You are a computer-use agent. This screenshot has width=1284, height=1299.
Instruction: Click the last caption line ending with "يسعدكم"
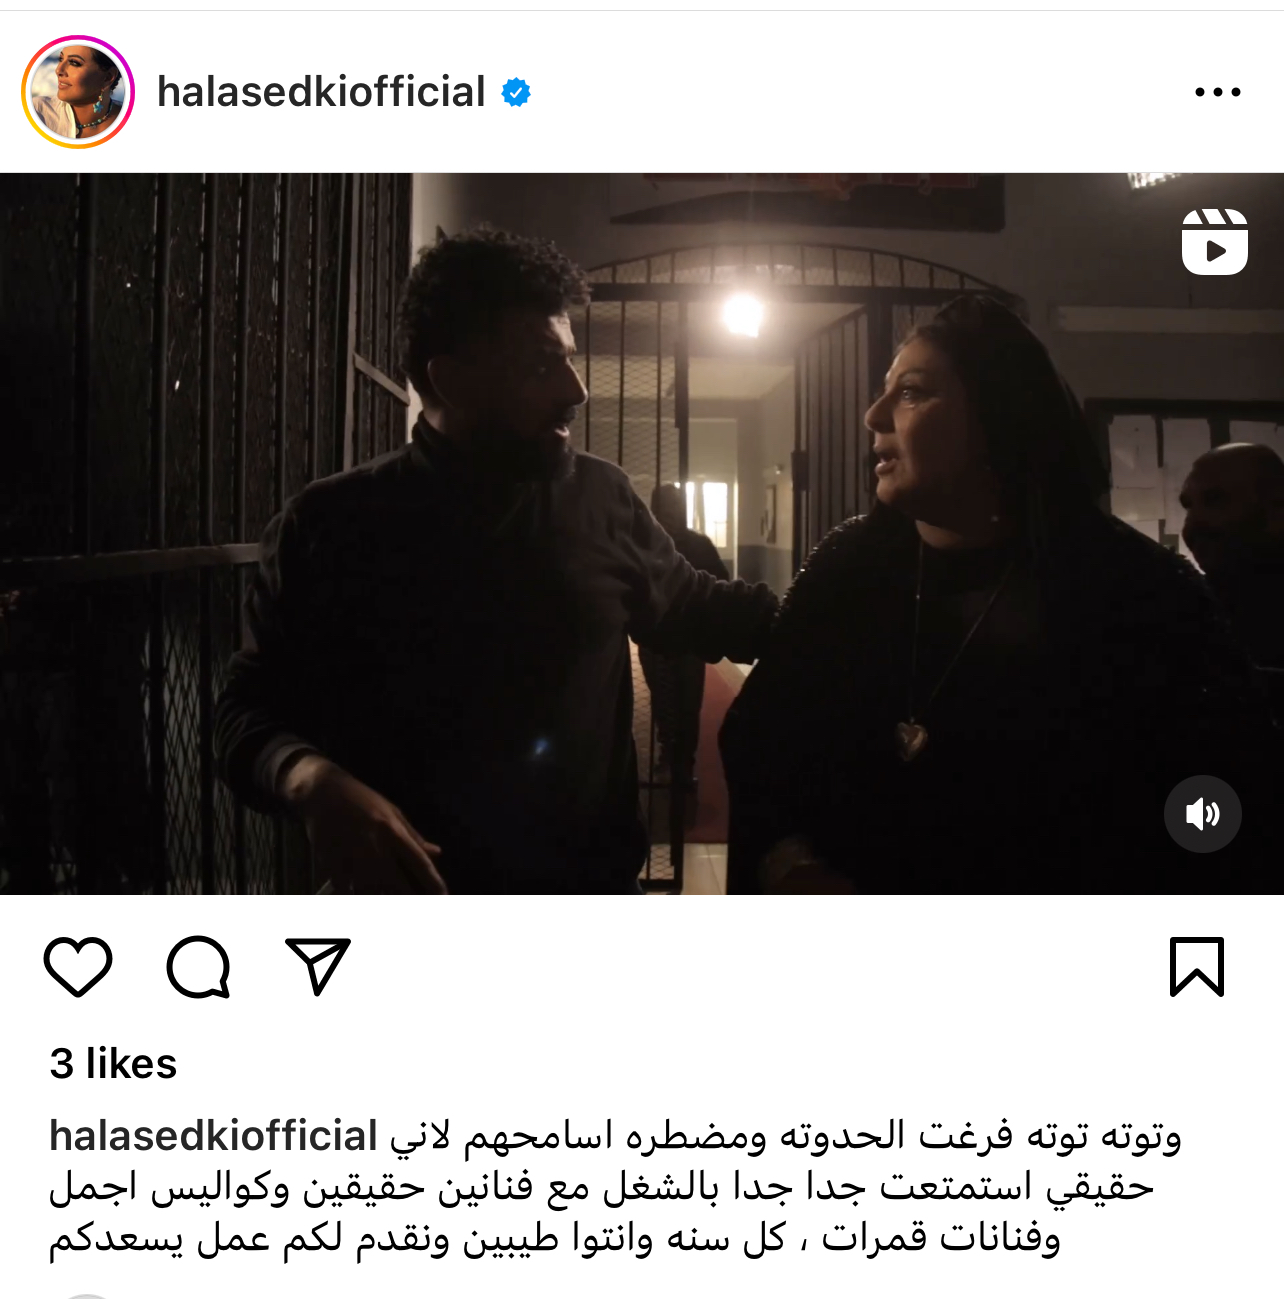tap(554, 1240)
